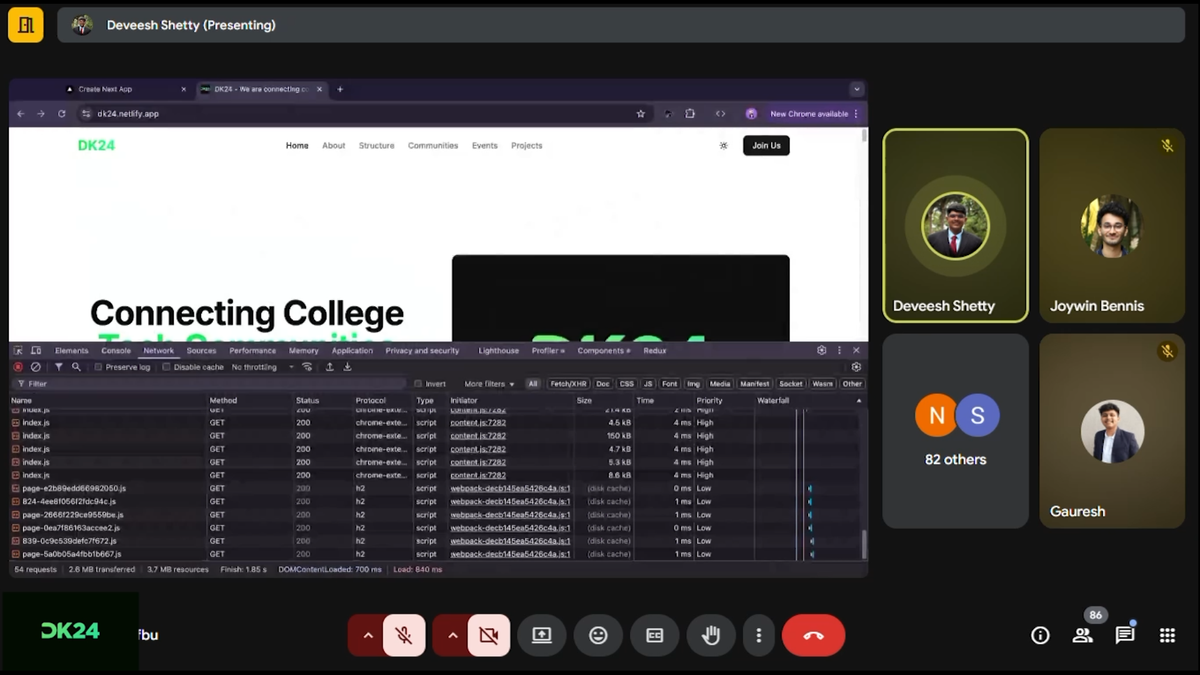Select the Lighthouse tab in DevTools
This screenshot has width=1200, height=675.
tap(498, 351)
